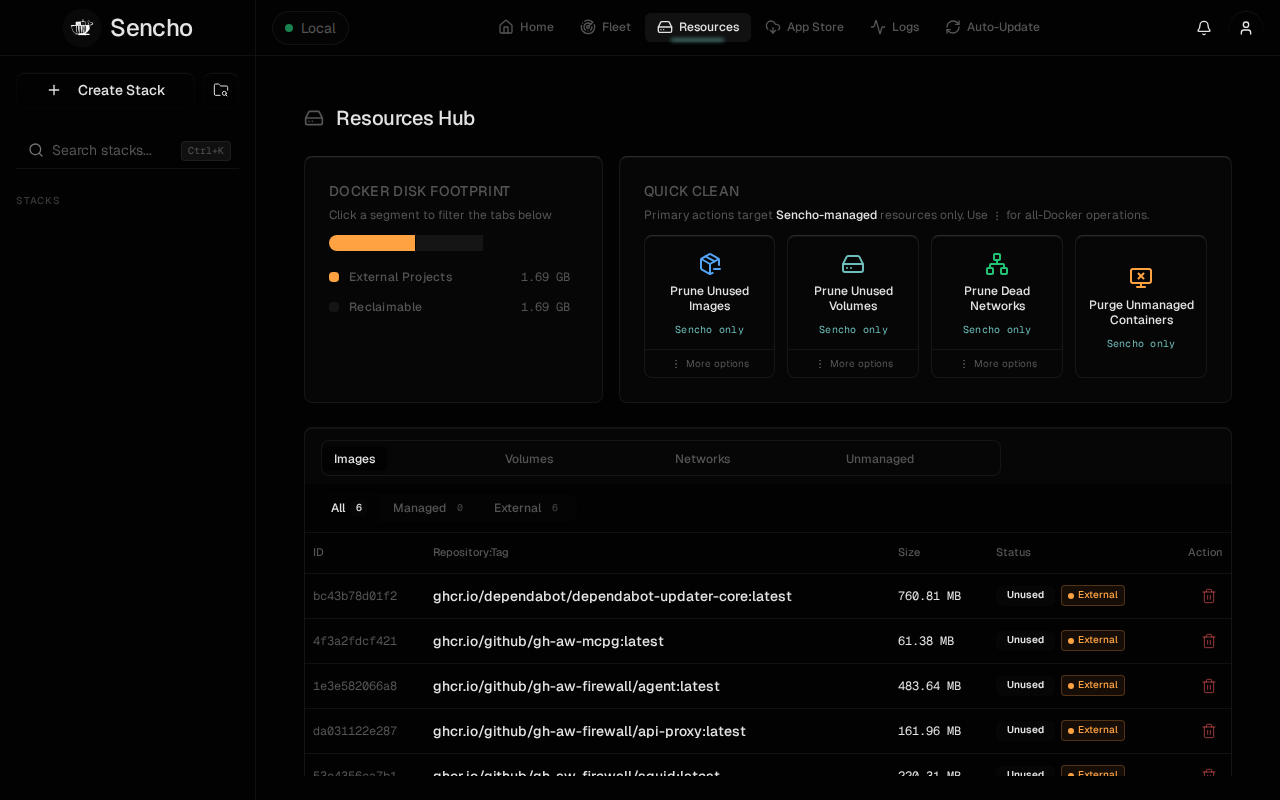Click image ID 1e3e582066a8

(x=355, y=686)
